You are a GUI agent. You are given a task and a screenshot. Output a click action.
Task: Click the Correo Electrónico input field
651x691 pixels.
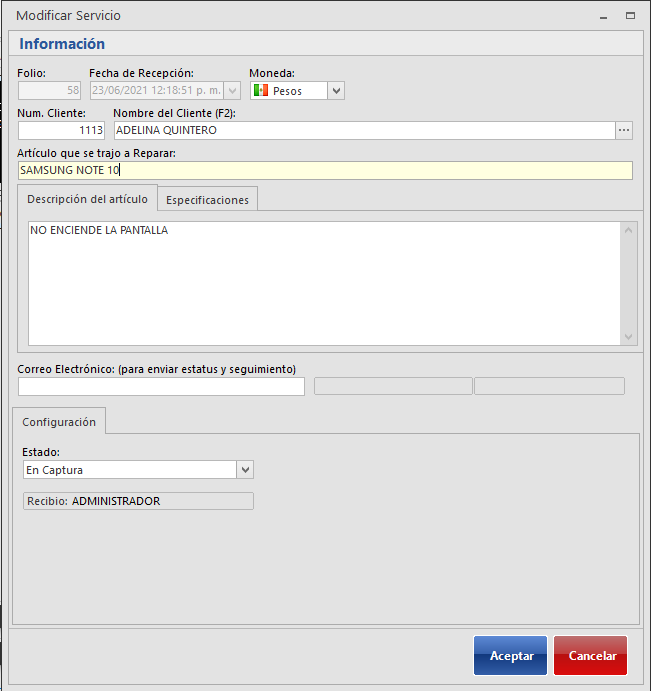tap(161, 387)
